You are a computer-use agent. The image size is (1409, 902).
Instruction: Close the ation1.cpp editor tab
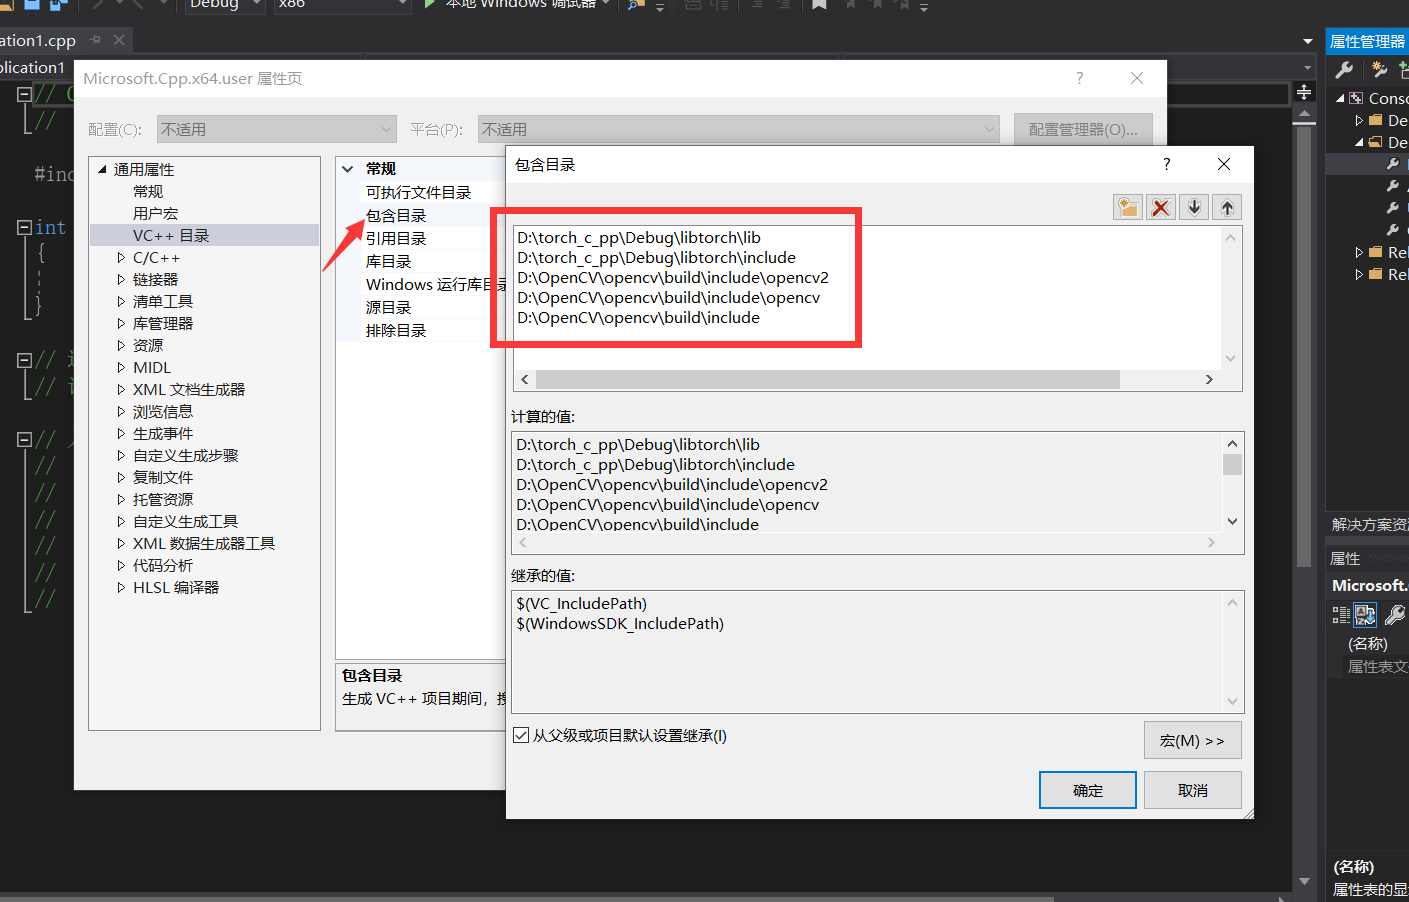119,40
